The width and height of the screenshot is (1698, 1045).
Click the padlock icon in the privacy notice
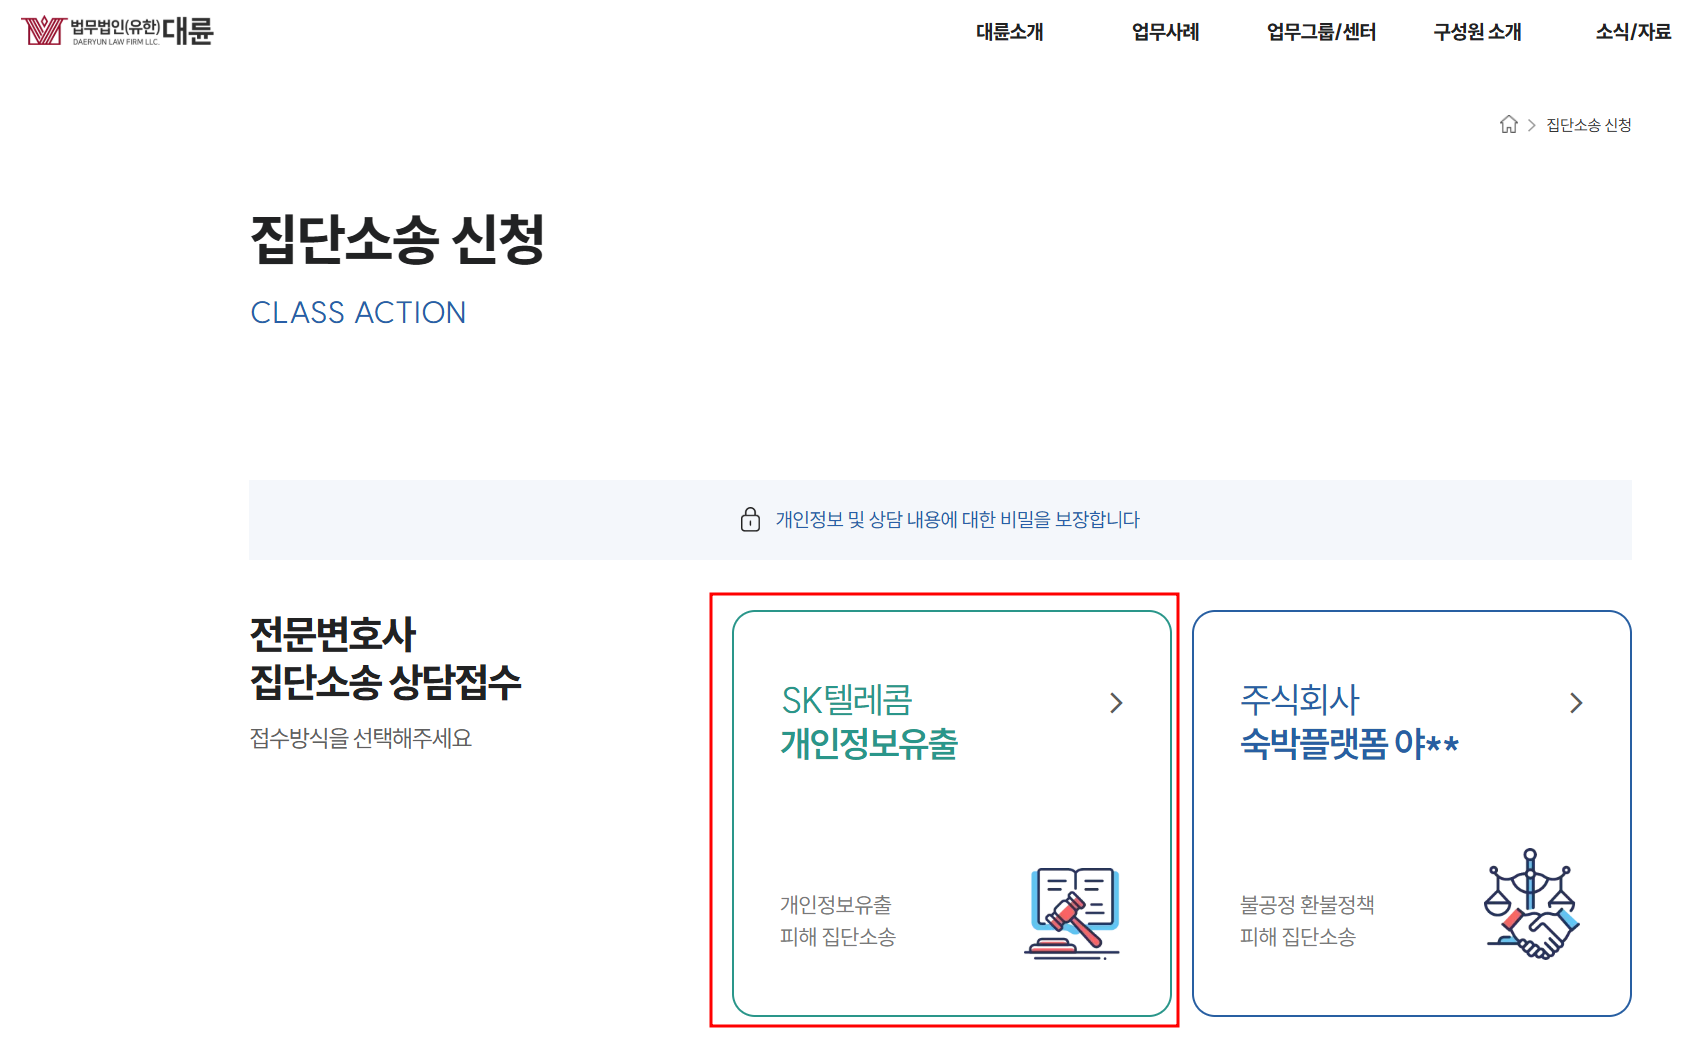pyautogui.click(x=751, y=520)
